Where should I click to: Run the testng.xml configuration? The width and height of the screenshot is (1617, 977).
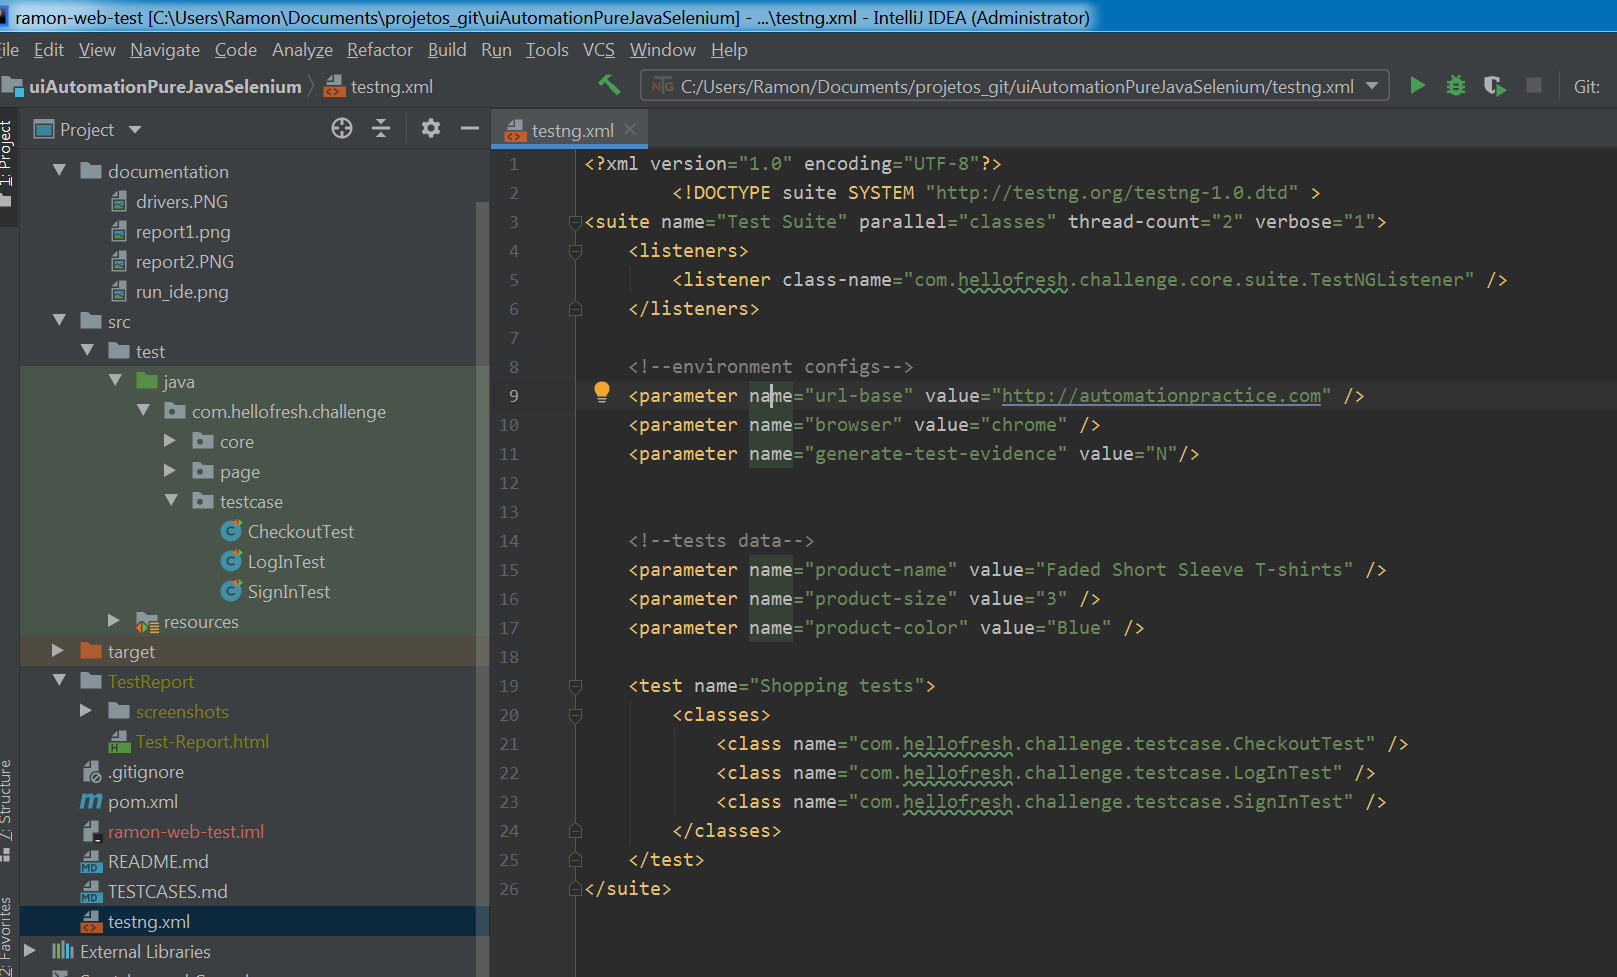click(1417, 86)
